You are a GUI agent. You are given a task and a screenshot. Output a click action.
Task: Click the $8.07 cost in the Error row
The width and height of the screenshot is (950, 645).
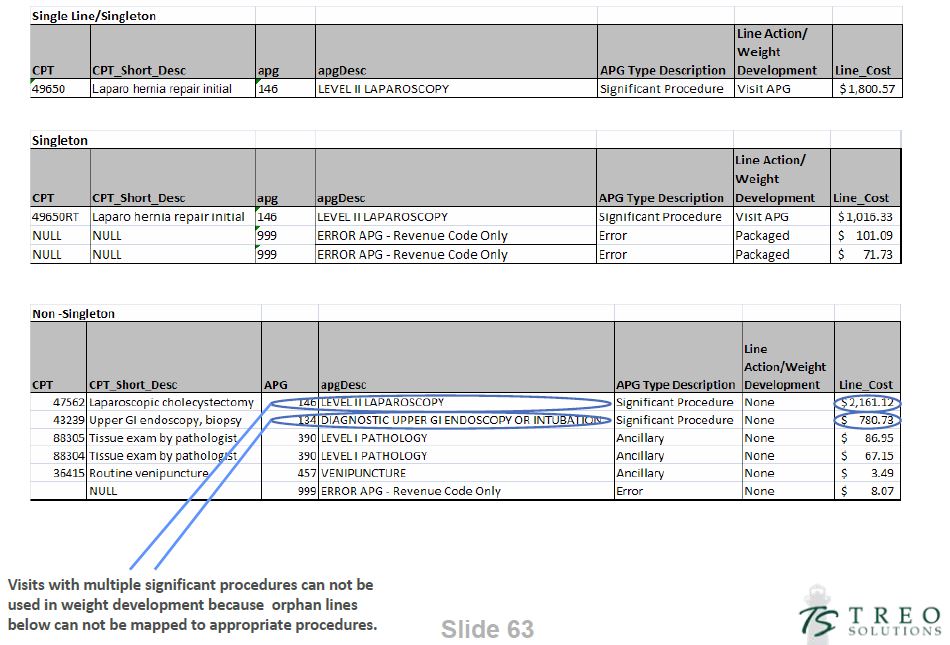click(x=867, y=491)
